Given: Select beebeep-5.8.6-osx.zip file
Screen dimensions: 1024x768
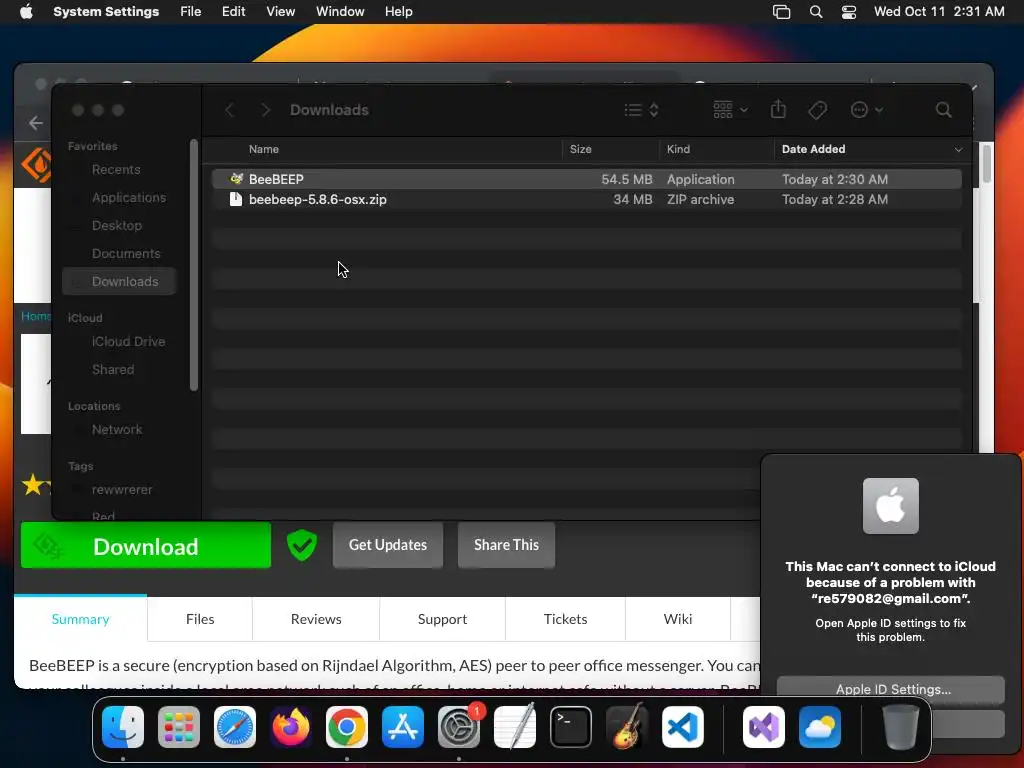Looking at the screenshot, I should pyautogui.click(x=586, y=200).
